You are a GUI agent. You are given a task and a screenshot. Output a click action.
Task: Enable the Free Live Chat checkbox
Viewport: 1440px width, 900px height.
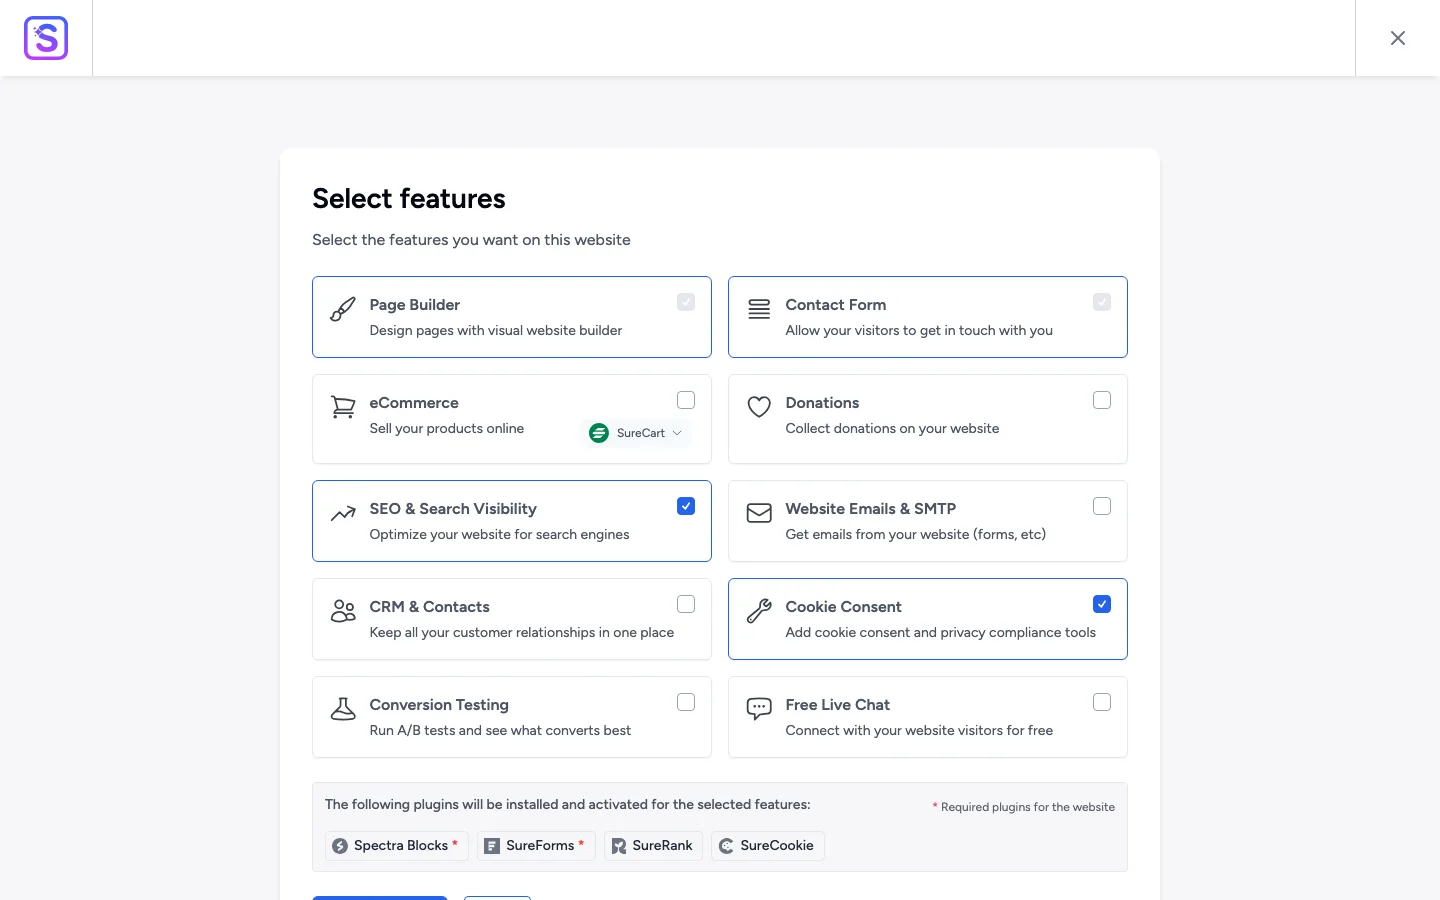tap(1102, 702)
